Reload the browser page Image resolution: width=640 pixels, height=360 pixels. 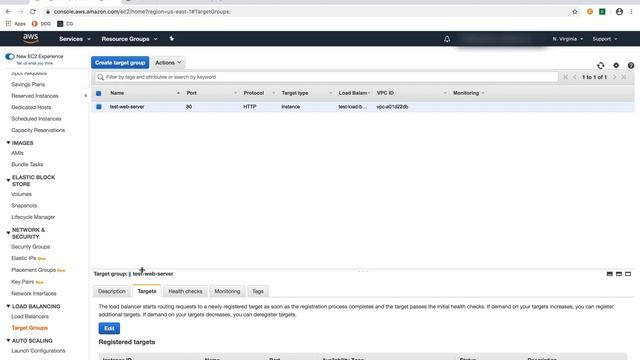(33, 11)
